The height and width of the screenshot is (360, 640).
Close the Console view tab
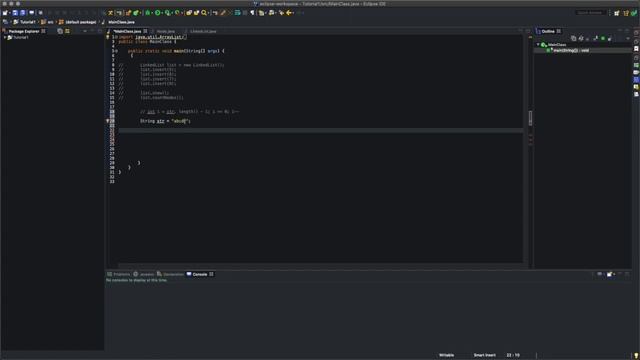[211, 274]
